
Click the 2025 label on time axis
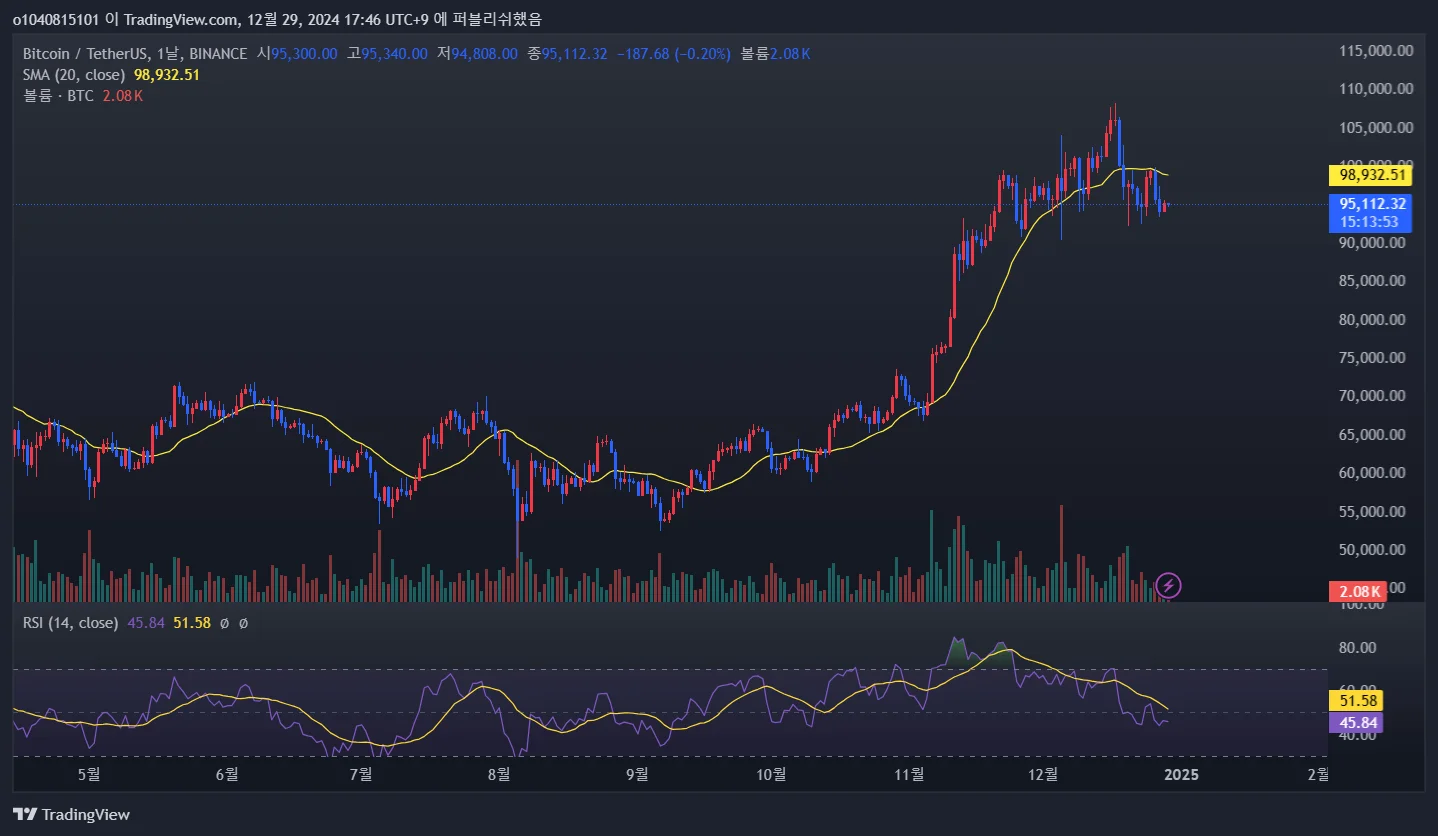coord(1181,774)
